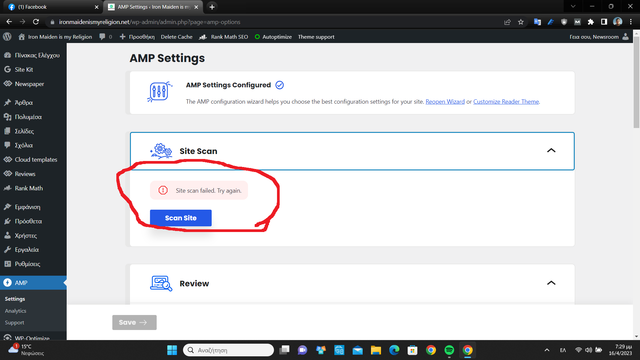Open Task View from the taskbar
The image size is (640, 360).
click(284, 350)
